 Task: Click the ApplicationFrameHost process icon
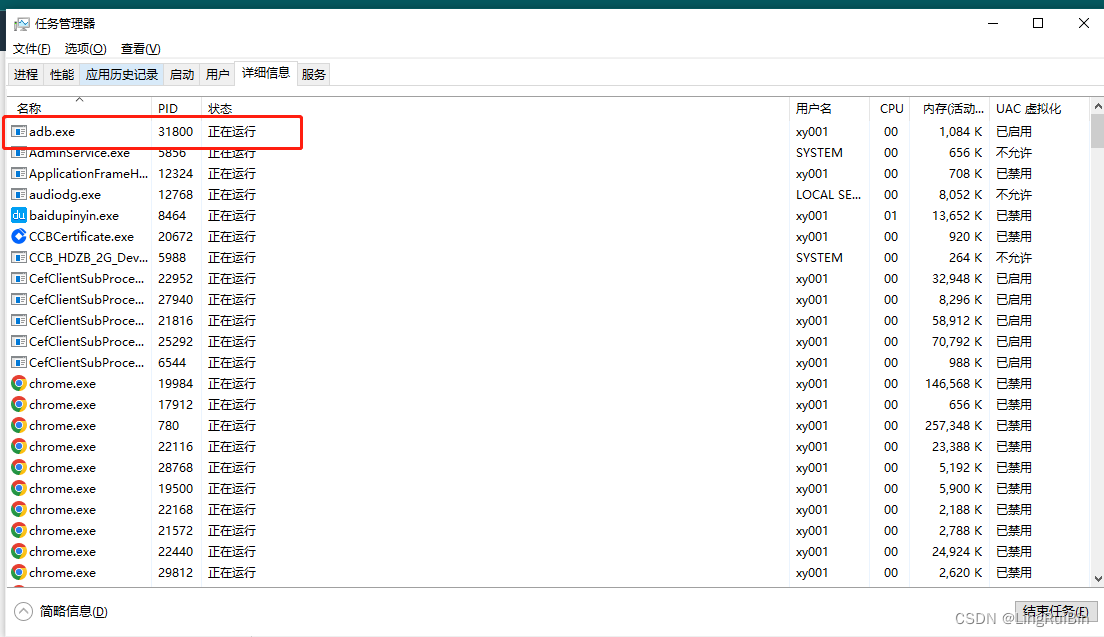pyautogui.click(x=19, y=173)
